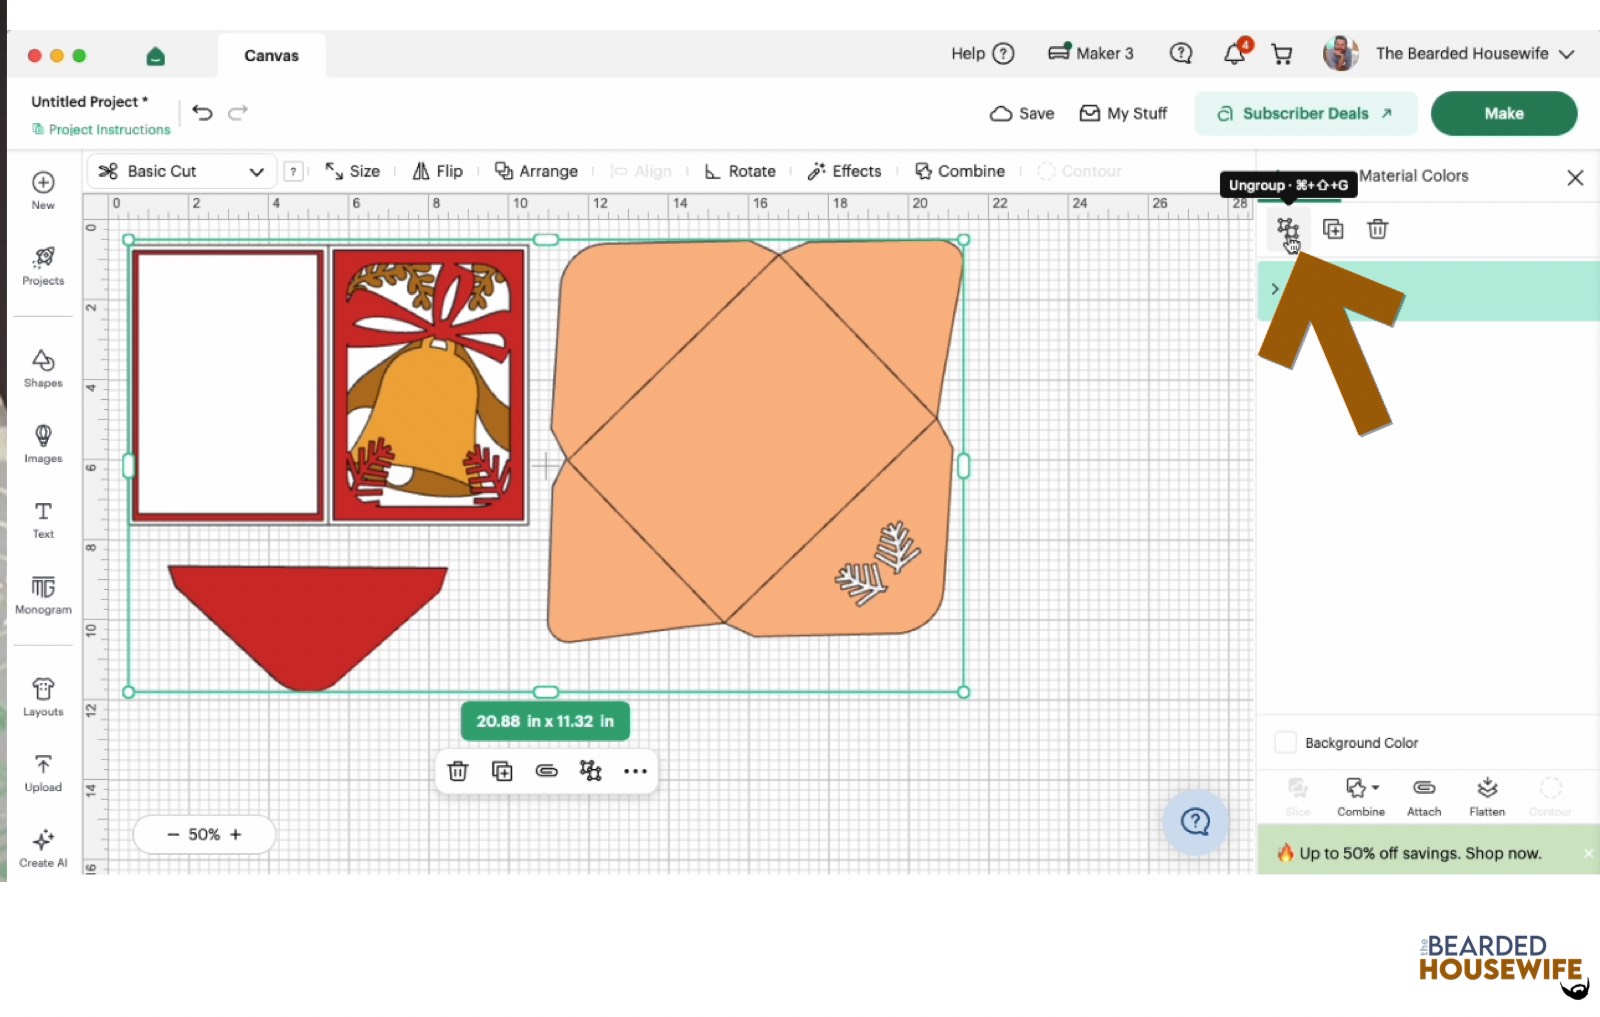Open the Combine dropdown in bottom panel

pyautogui.click(x=1361, y=797)
